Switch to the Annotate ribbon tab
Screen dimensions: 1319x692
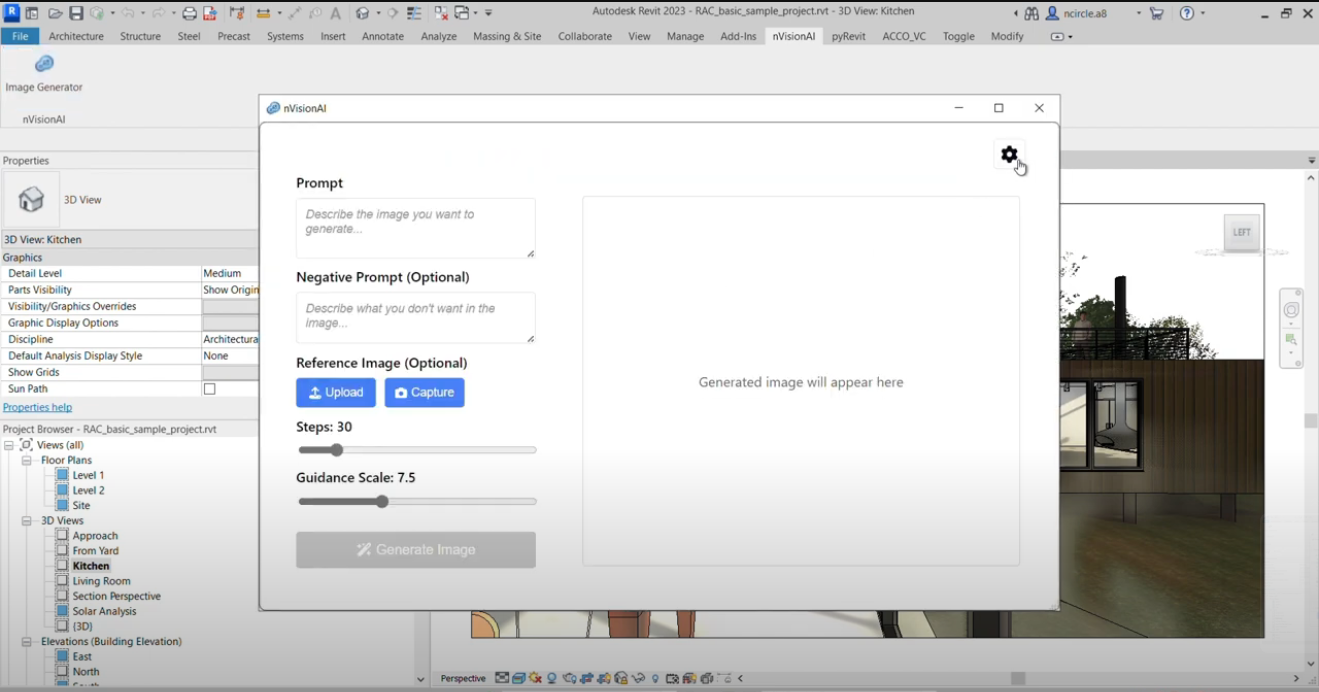point(383,36)
